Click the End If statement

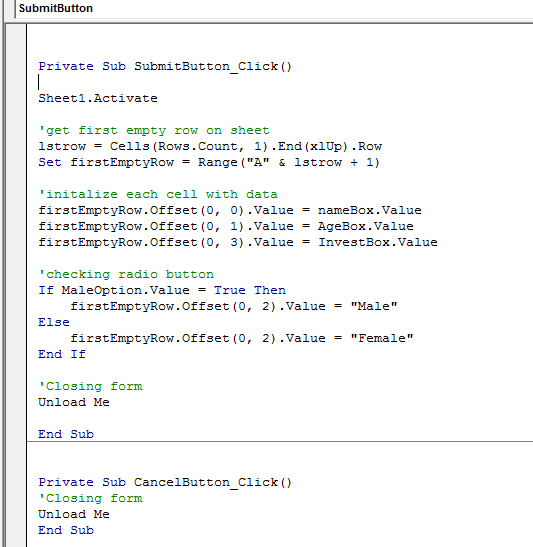tap(62, 354)
